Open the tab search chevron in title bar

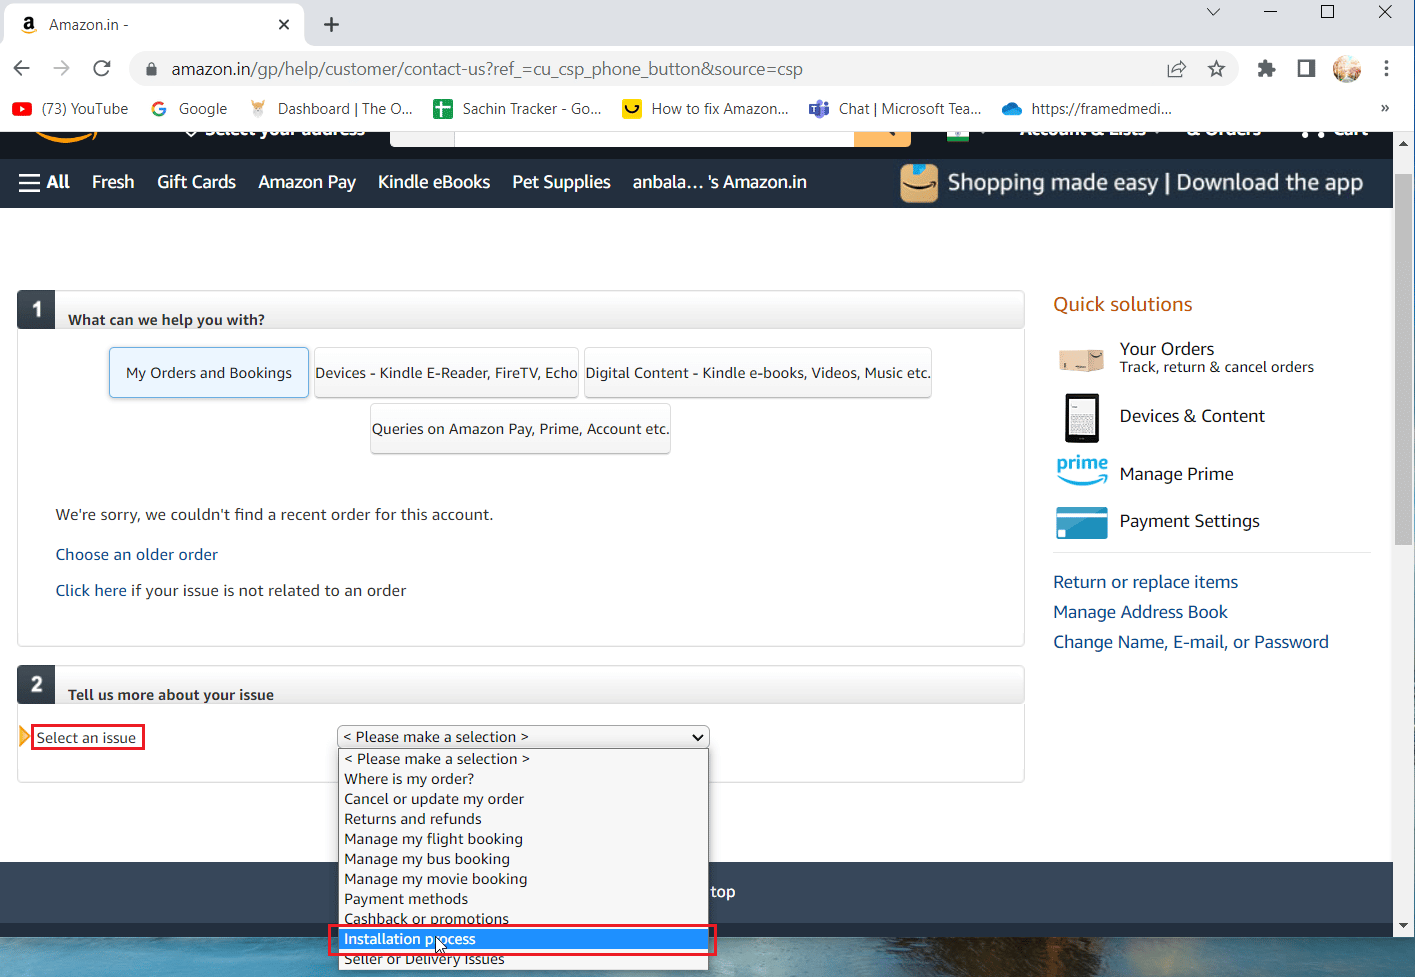pyautogui.click(x=1213, y=12)
